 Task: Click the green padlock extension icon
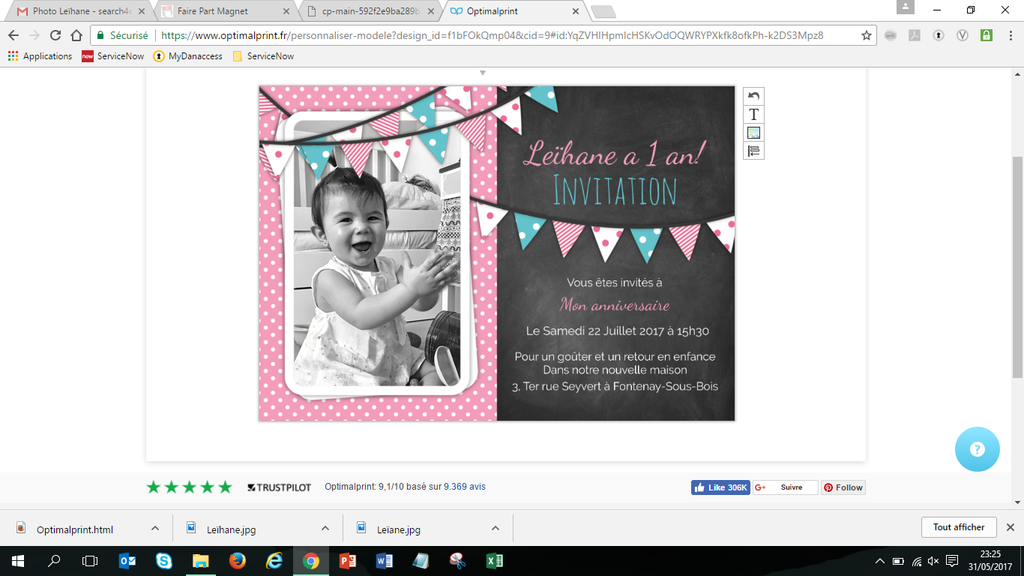(x=986, y=35)
